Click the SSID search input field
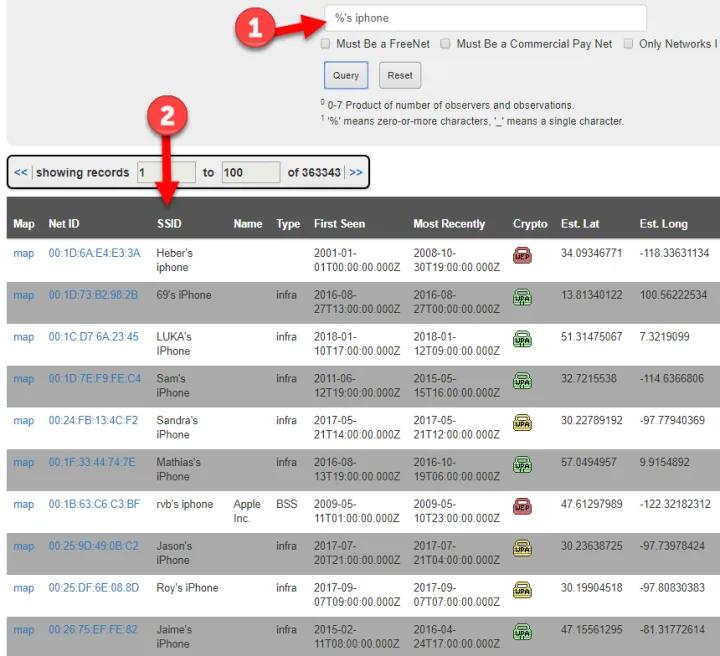 (x=485, y=18)
